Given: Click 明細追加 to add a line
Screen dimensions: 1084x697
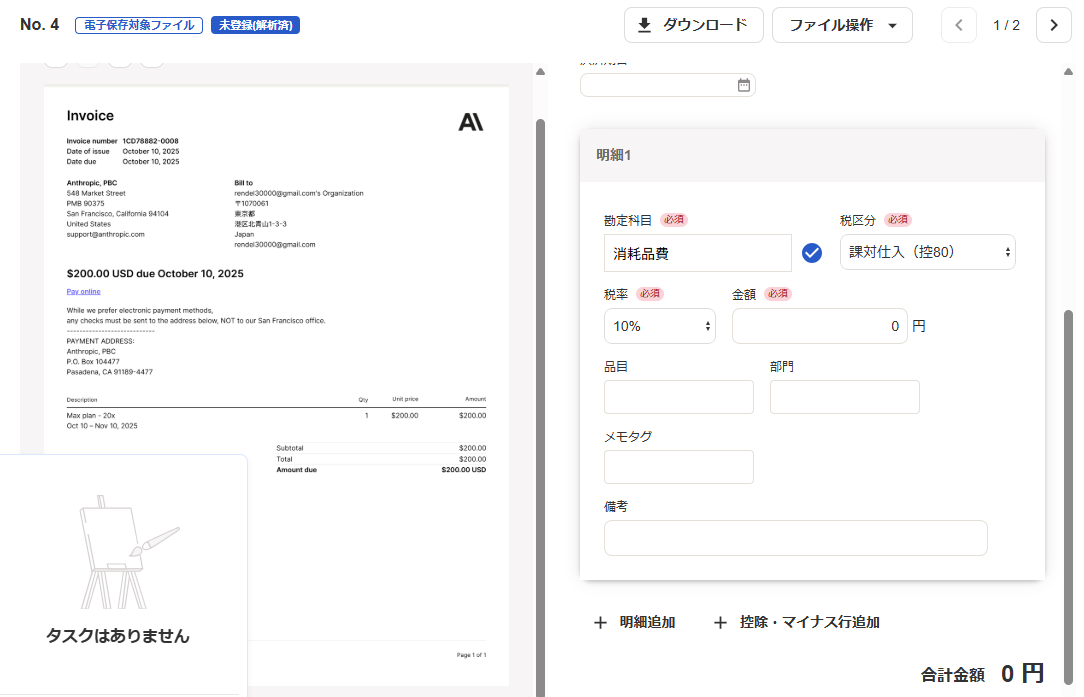Looking at the screenshot, I should [635, 622].
